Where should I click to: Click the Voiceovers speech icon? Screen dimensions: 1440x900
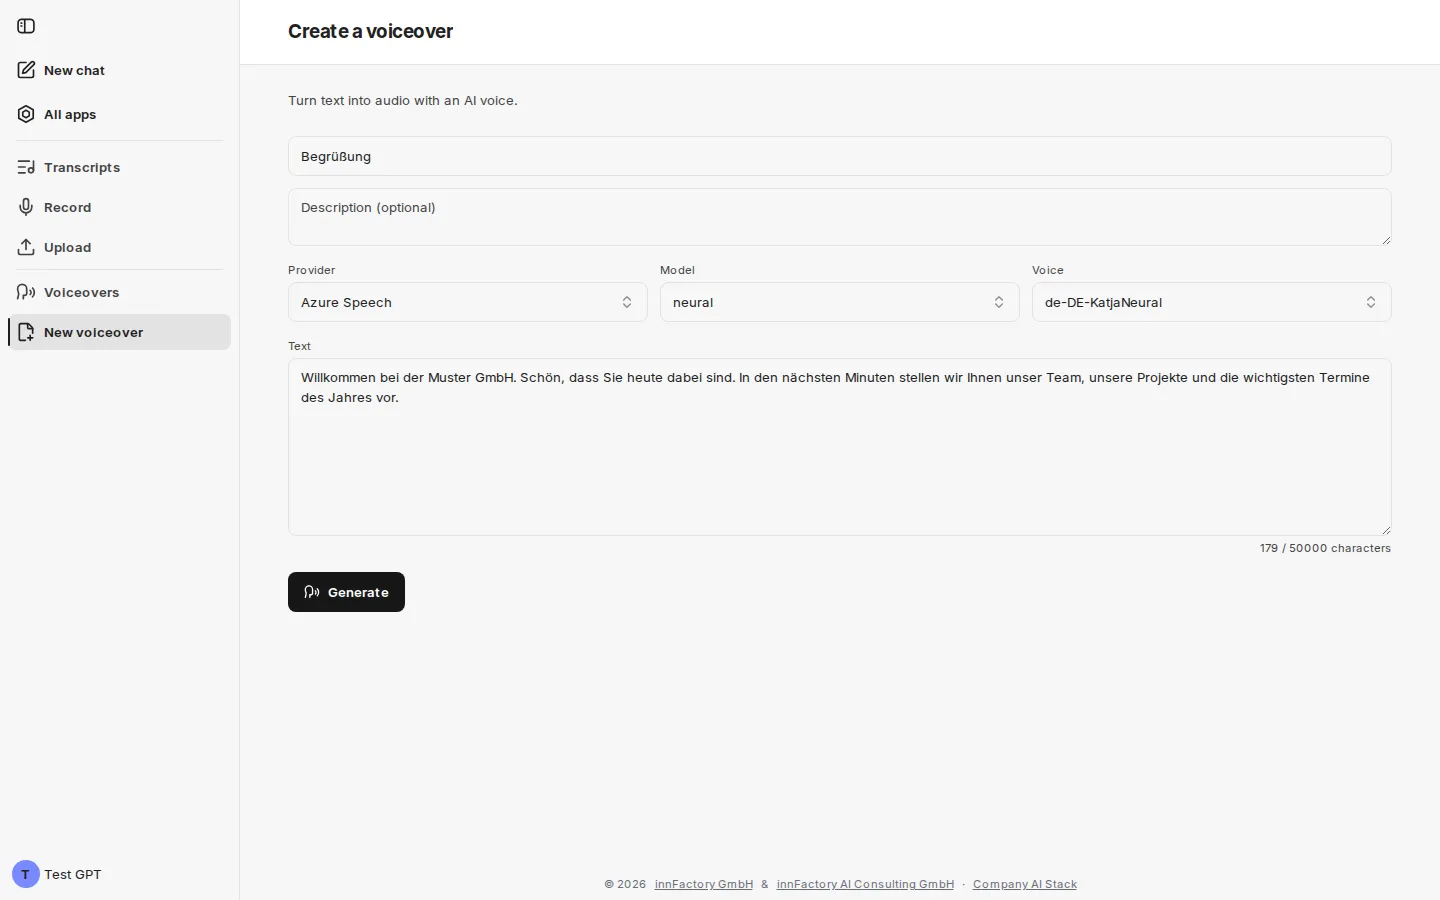(26, 292)
